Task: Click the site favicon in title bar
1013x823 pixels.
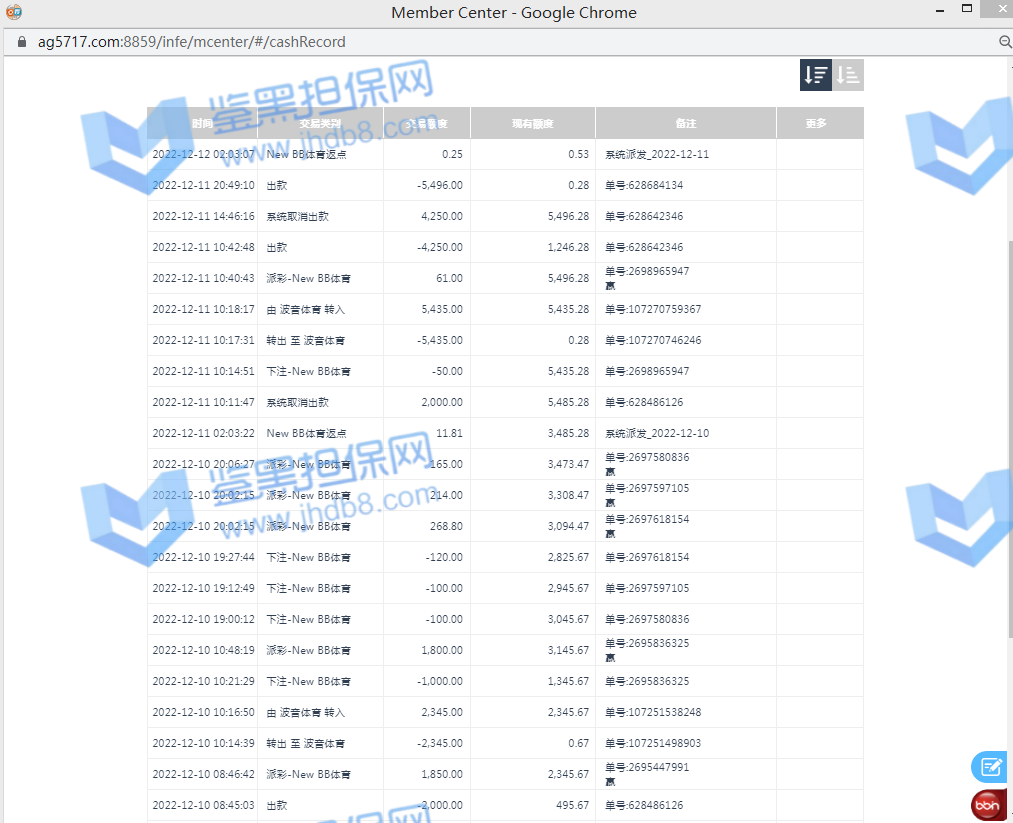Action: tap(13, 12)
